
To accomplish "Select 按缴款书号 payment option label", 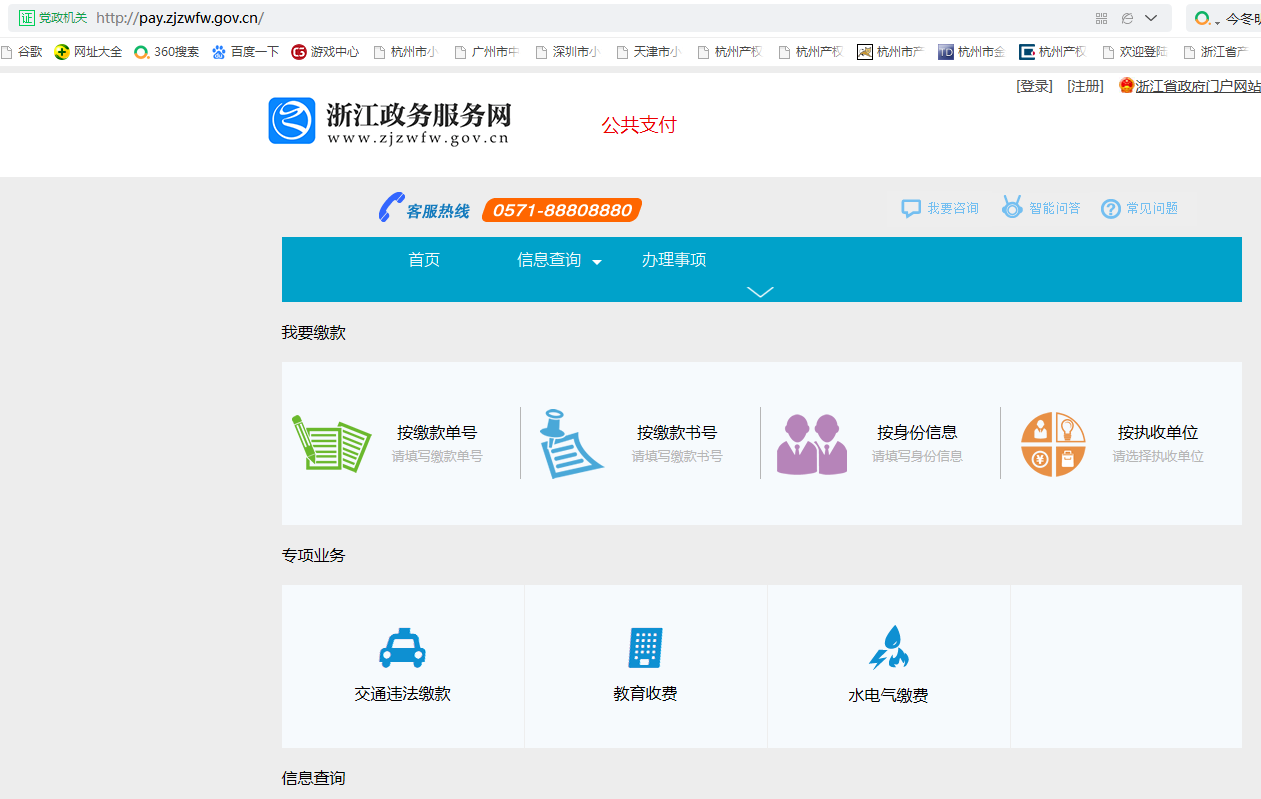I will (x=677, y=433).
